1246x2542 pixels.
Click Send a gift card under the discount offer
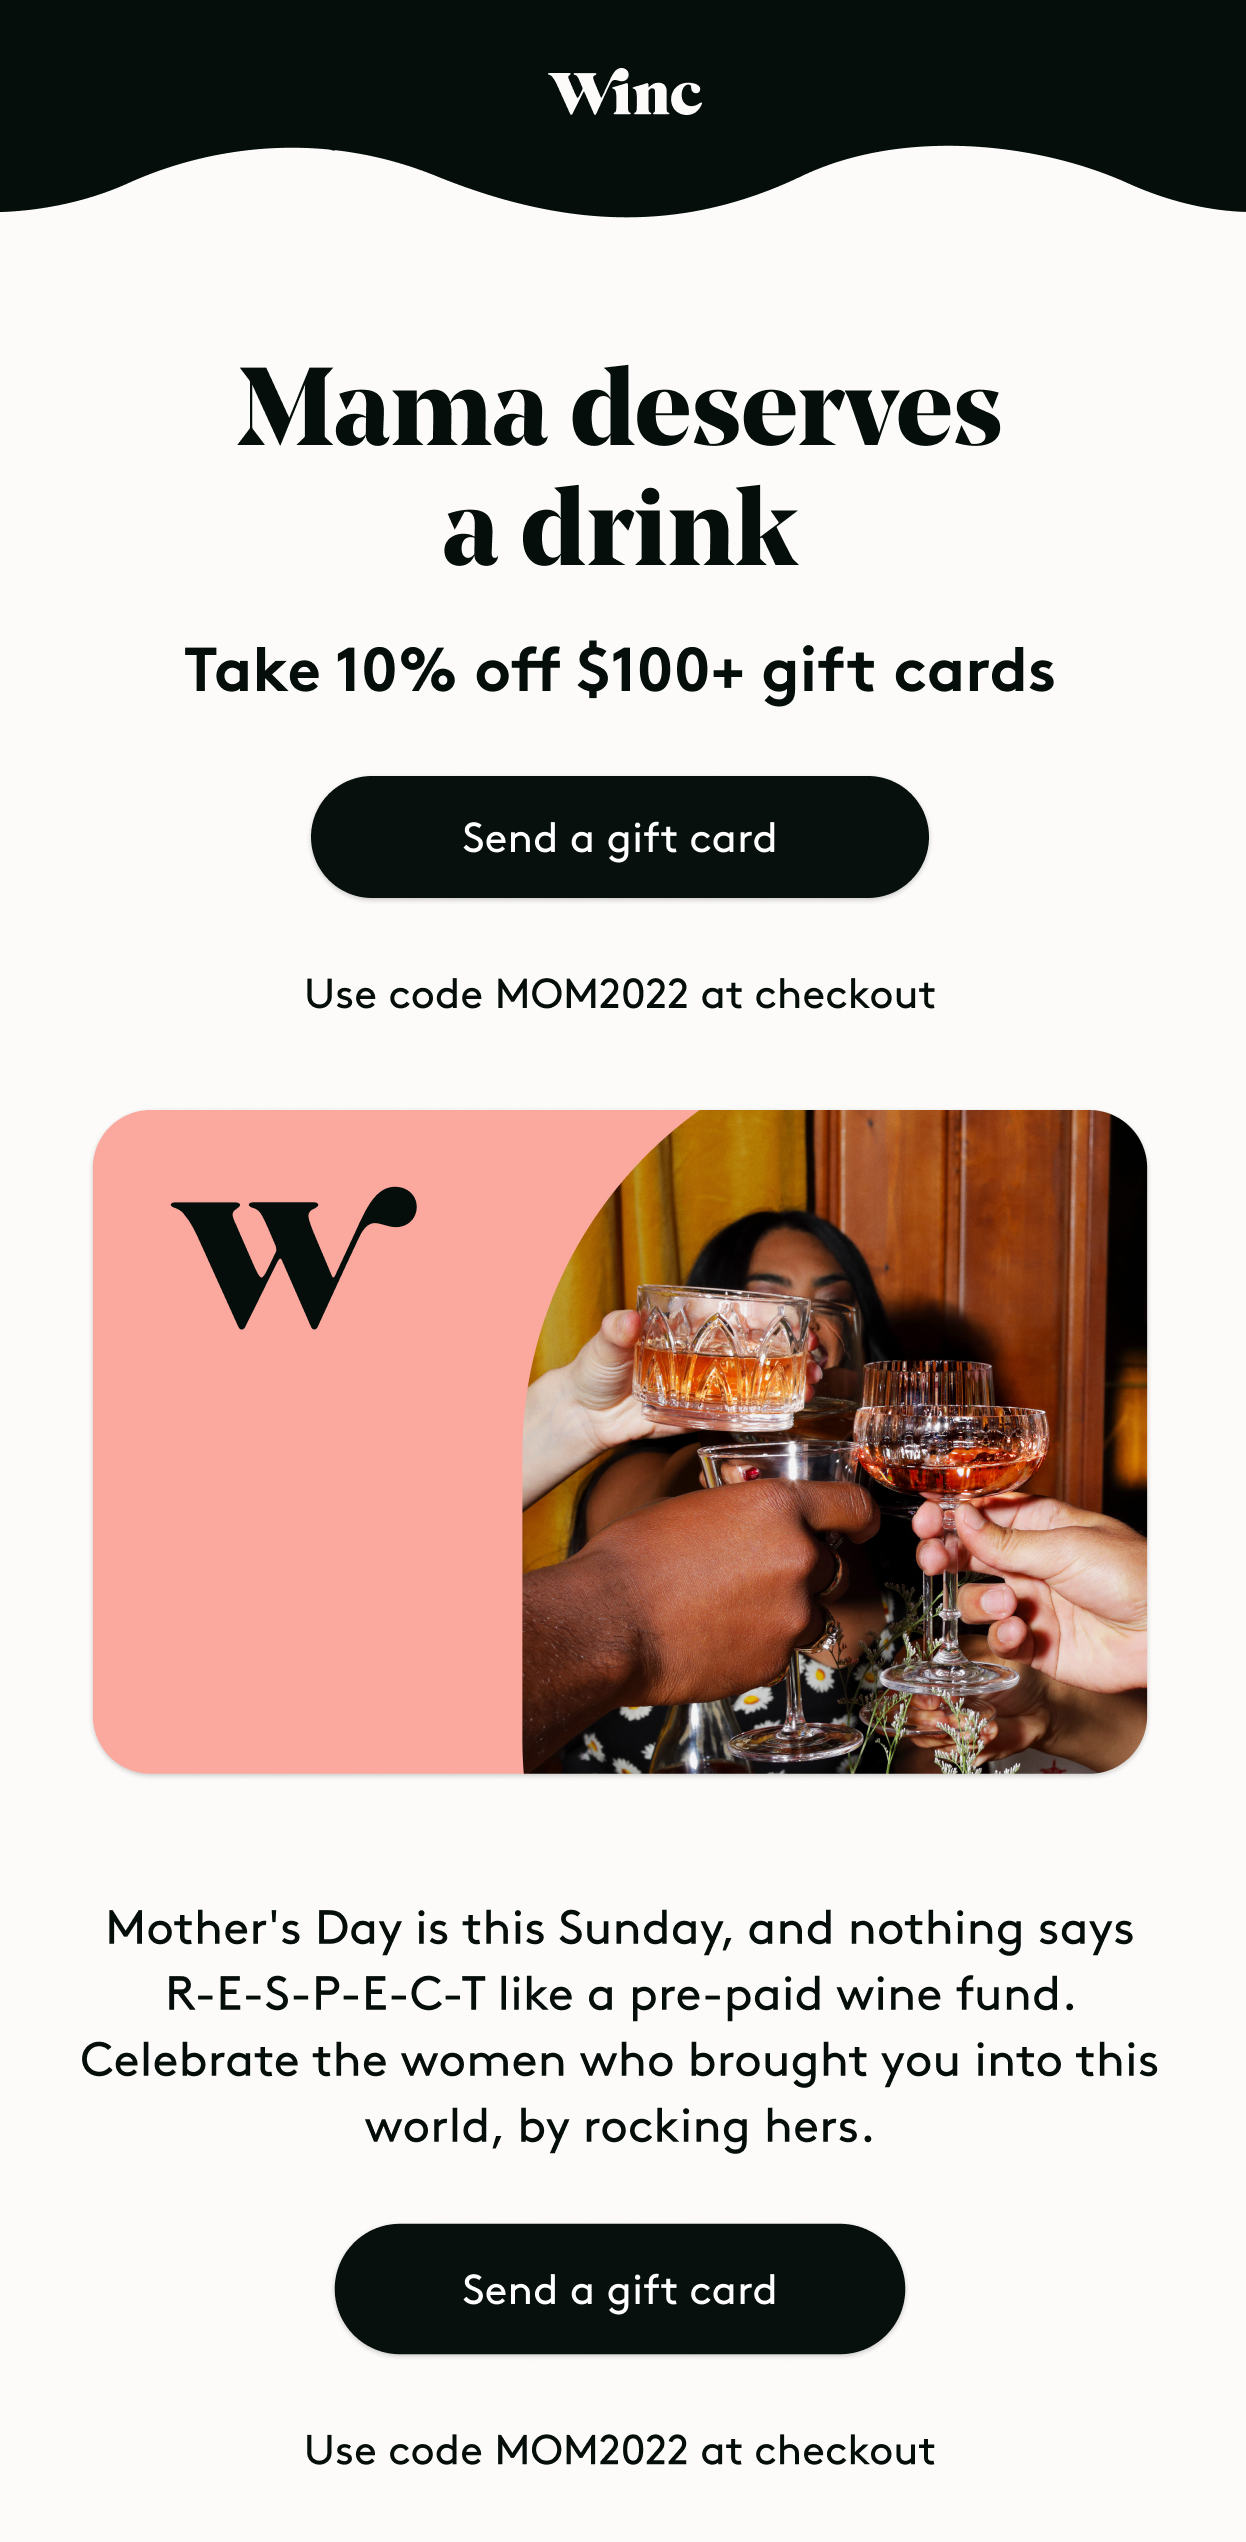click(620, 837)
